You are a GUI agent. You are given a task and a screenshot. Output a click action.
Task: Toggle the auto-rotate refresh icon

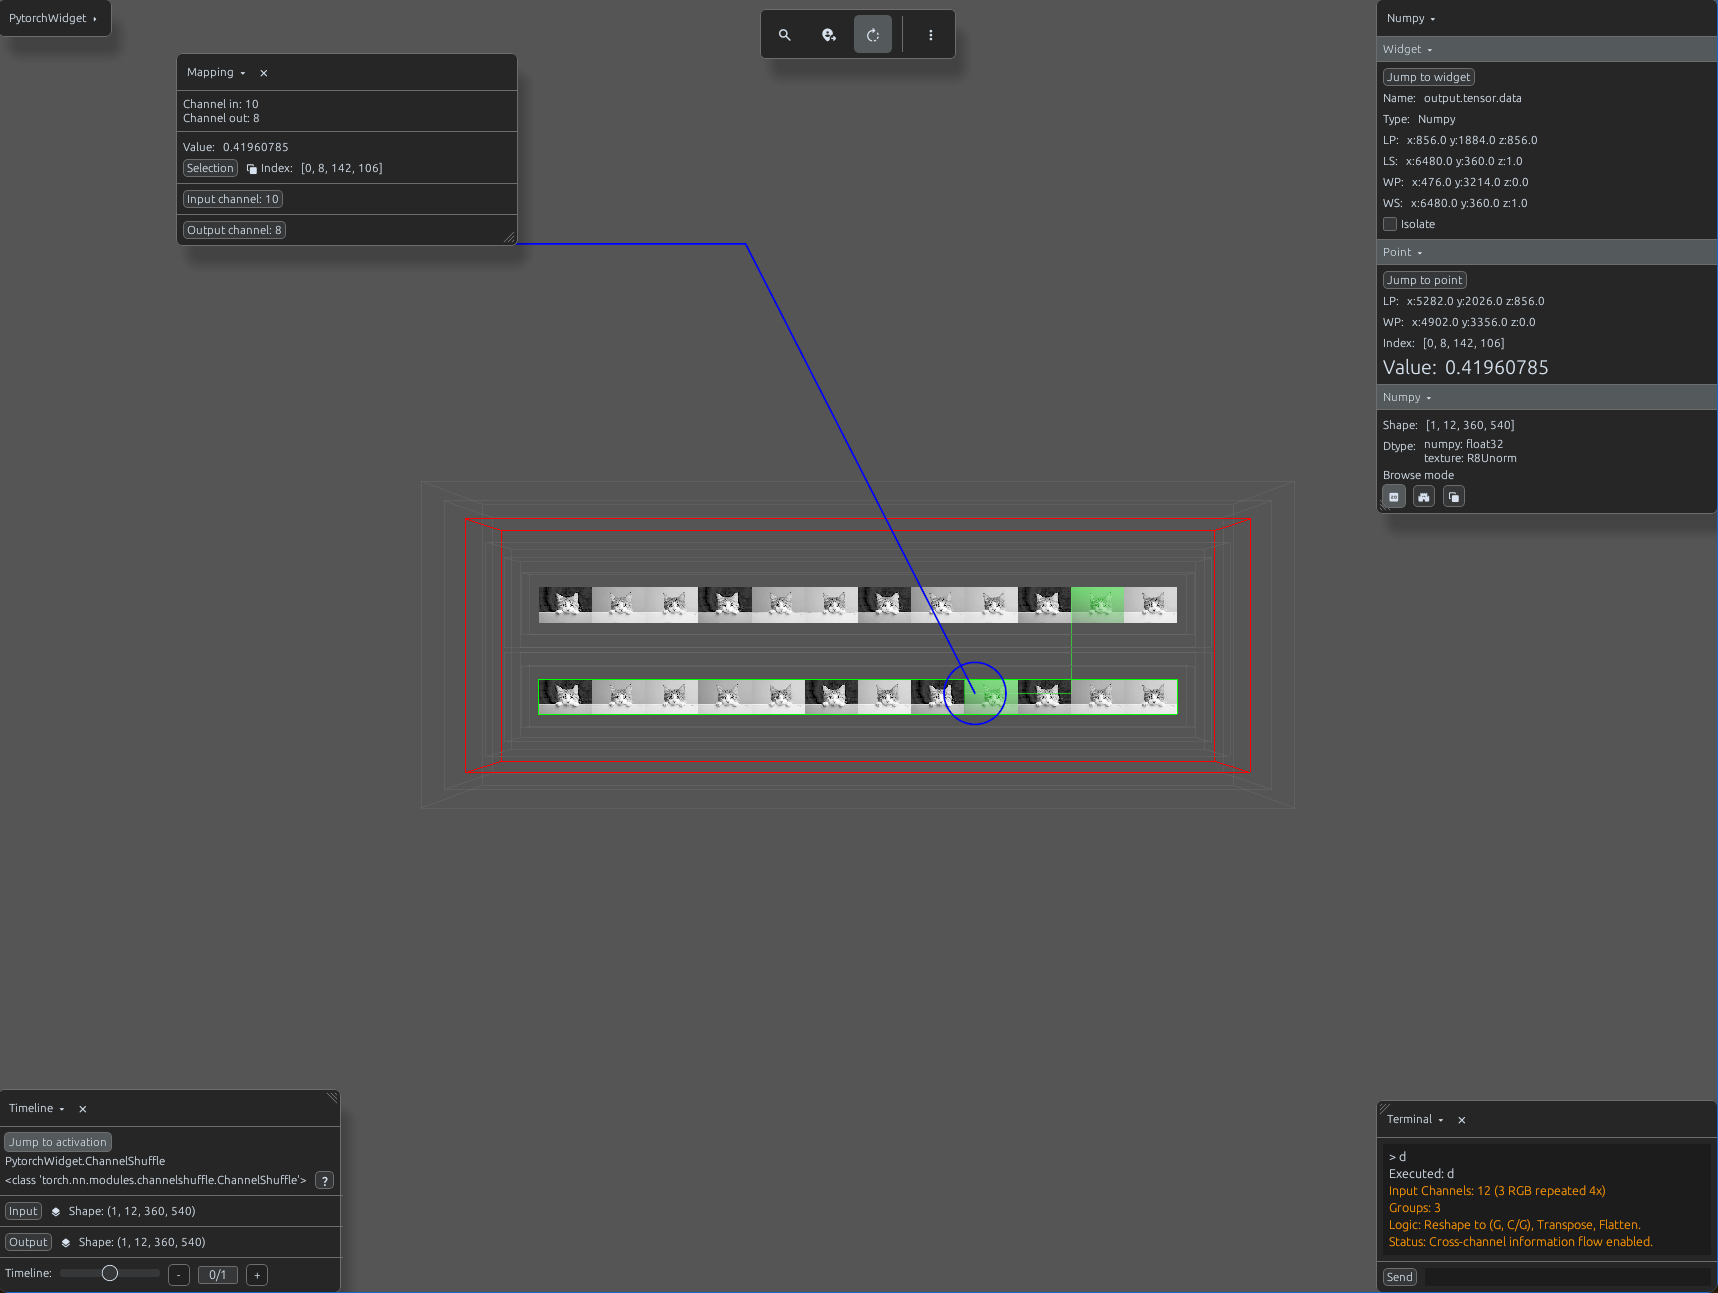click(873, 35)
